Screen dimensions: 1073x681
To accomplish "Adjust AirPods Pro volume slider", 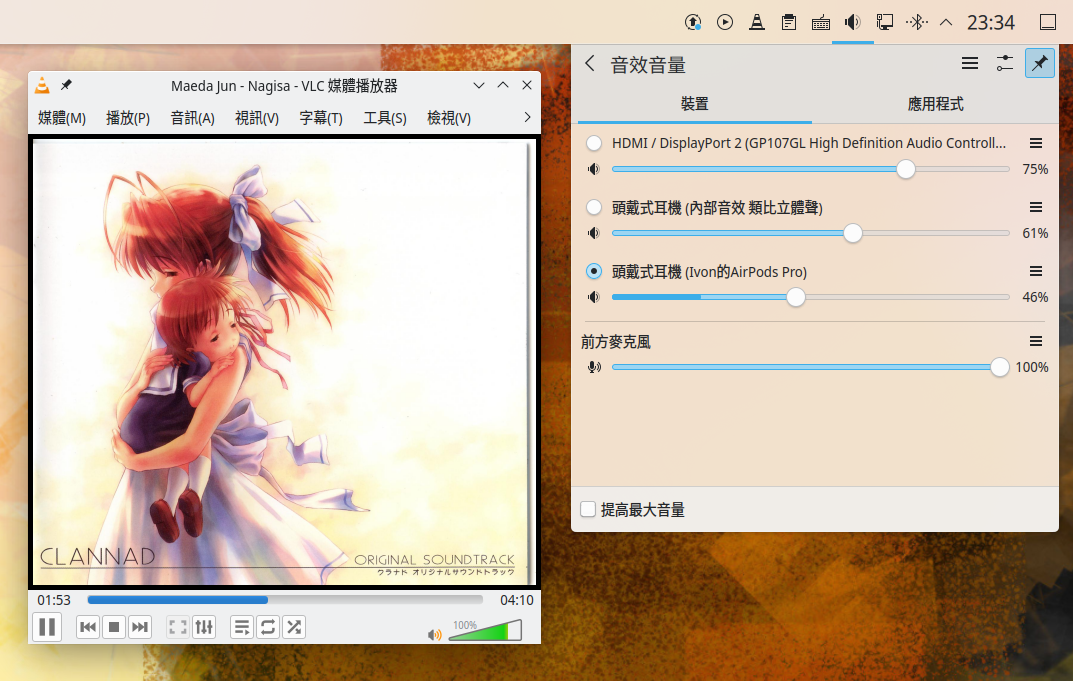I will coord(810,297).
